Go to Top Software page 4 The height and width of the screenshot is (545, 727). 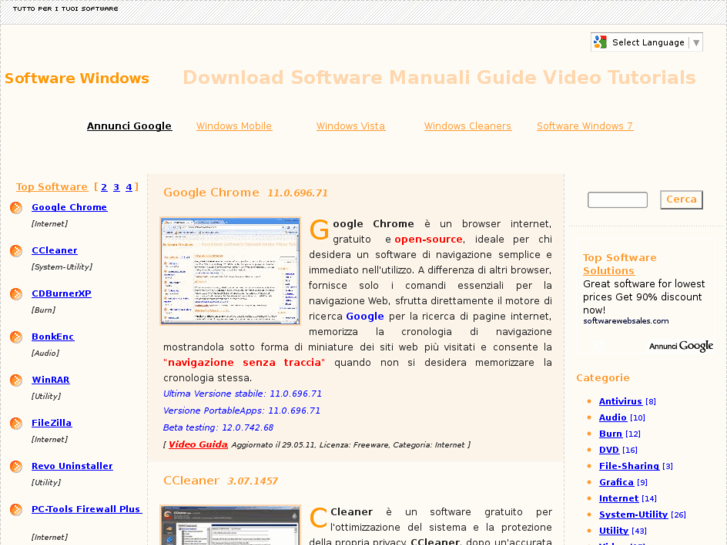[x=129, y=187]
